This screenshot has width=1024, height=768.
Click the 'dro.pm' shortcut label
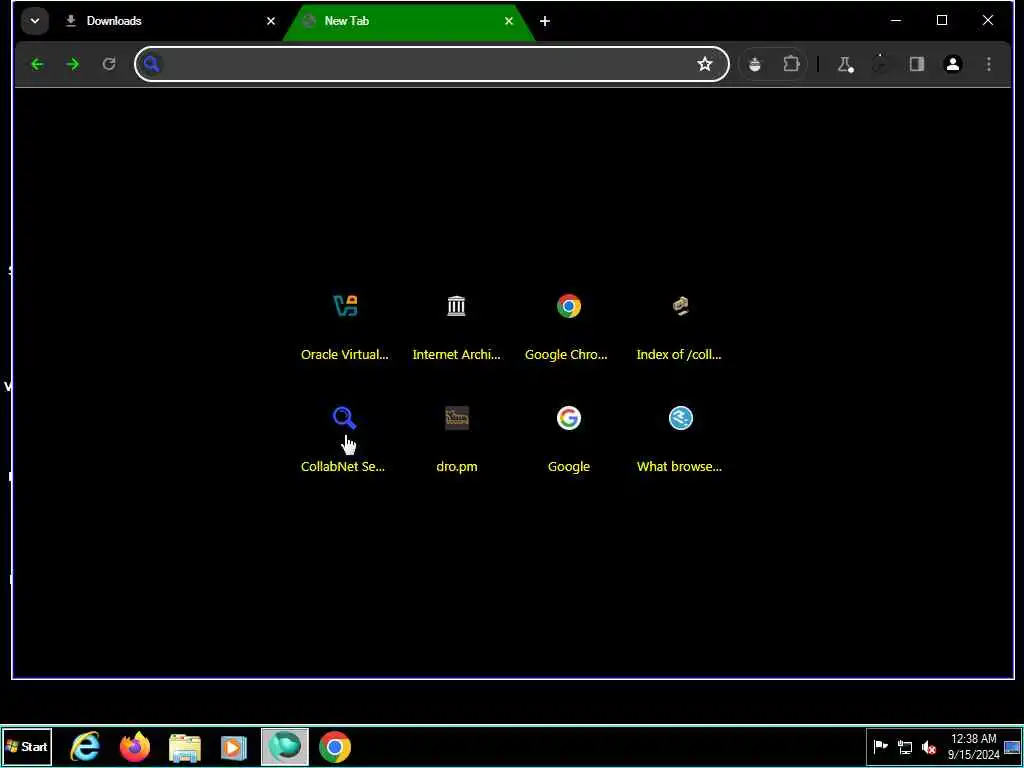pos(456,466)
